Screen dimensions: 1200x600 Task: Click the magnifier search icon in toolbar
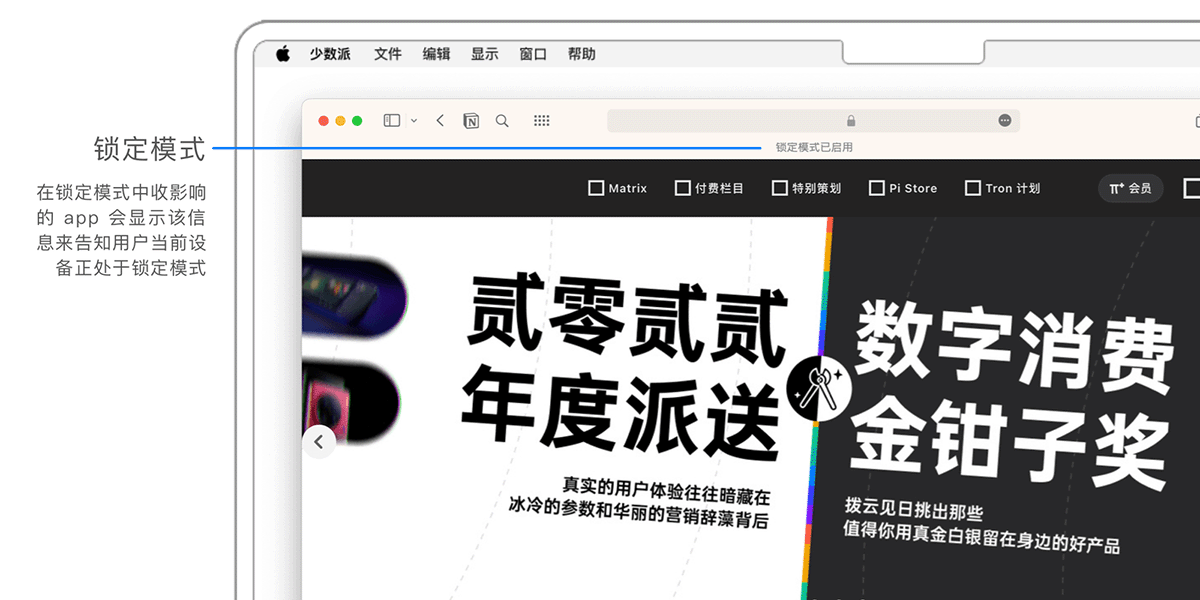click(x=502, y=121)
